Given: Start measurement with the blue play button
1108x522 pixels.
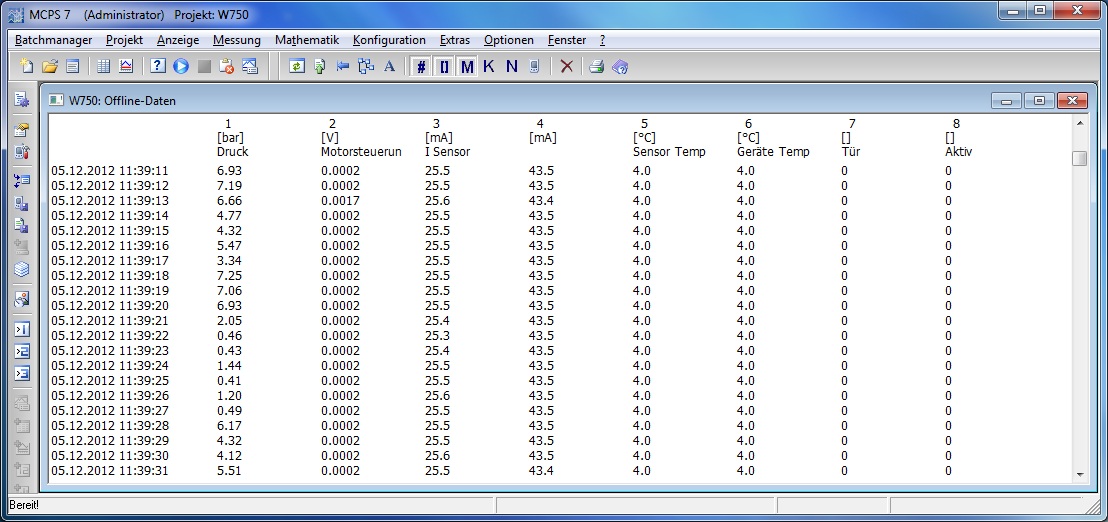Looking at the screenshot, I should pyautogui.click(x=181, y=67).
